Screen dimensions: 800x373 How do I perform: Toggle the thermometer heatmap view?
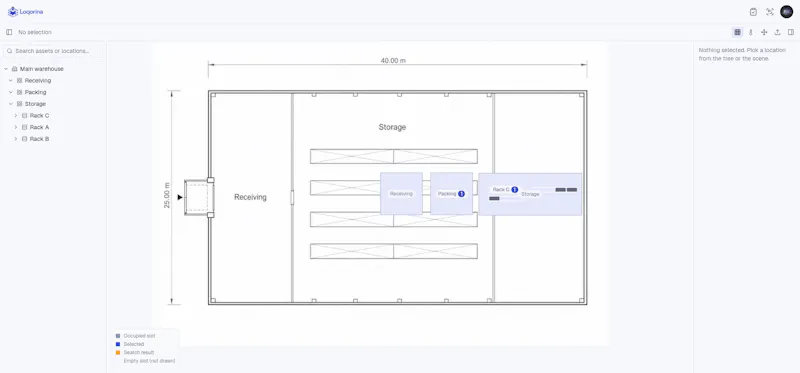pos(751,32)
